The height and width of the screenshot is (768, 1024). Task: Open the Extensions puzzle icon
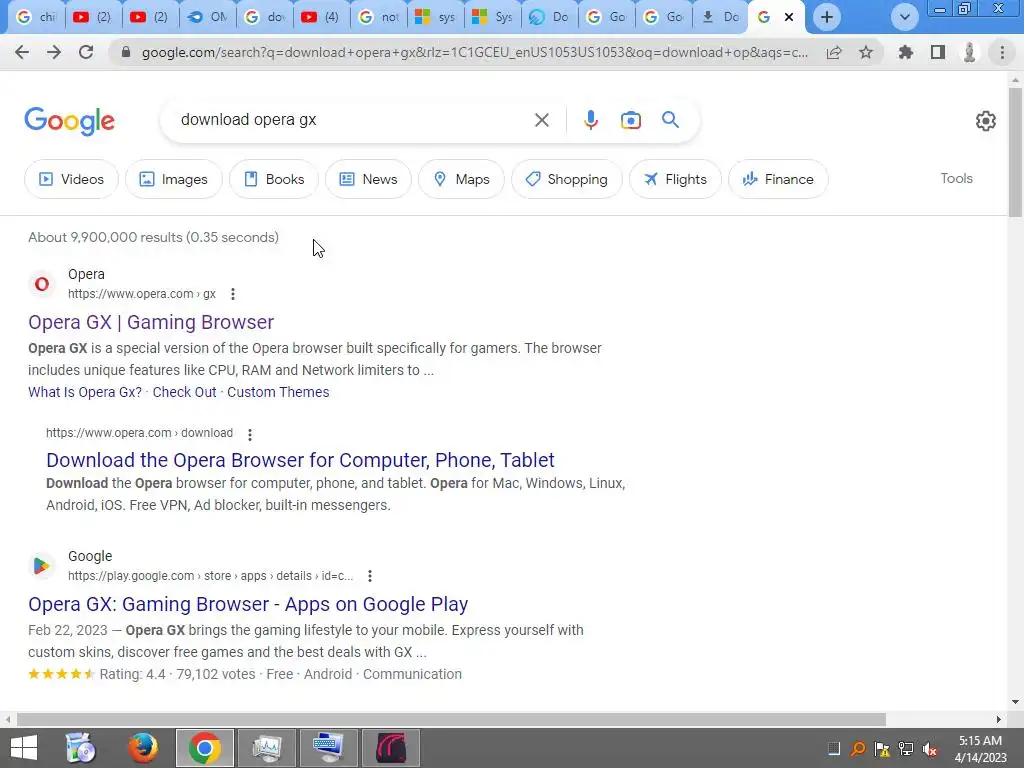click(906, 52)
